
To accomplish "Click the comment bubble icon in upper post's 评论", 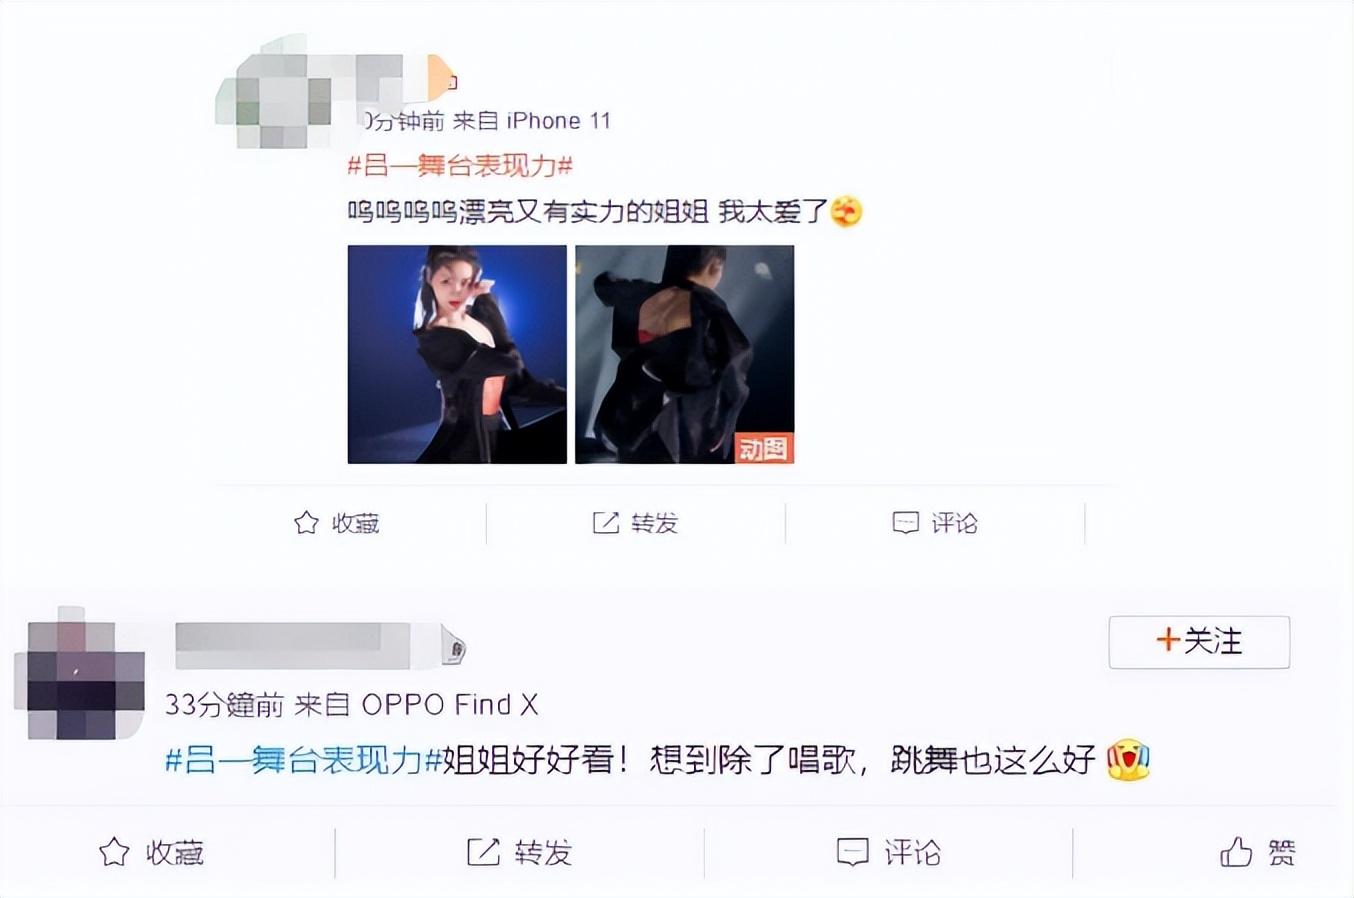I will 905,523.
